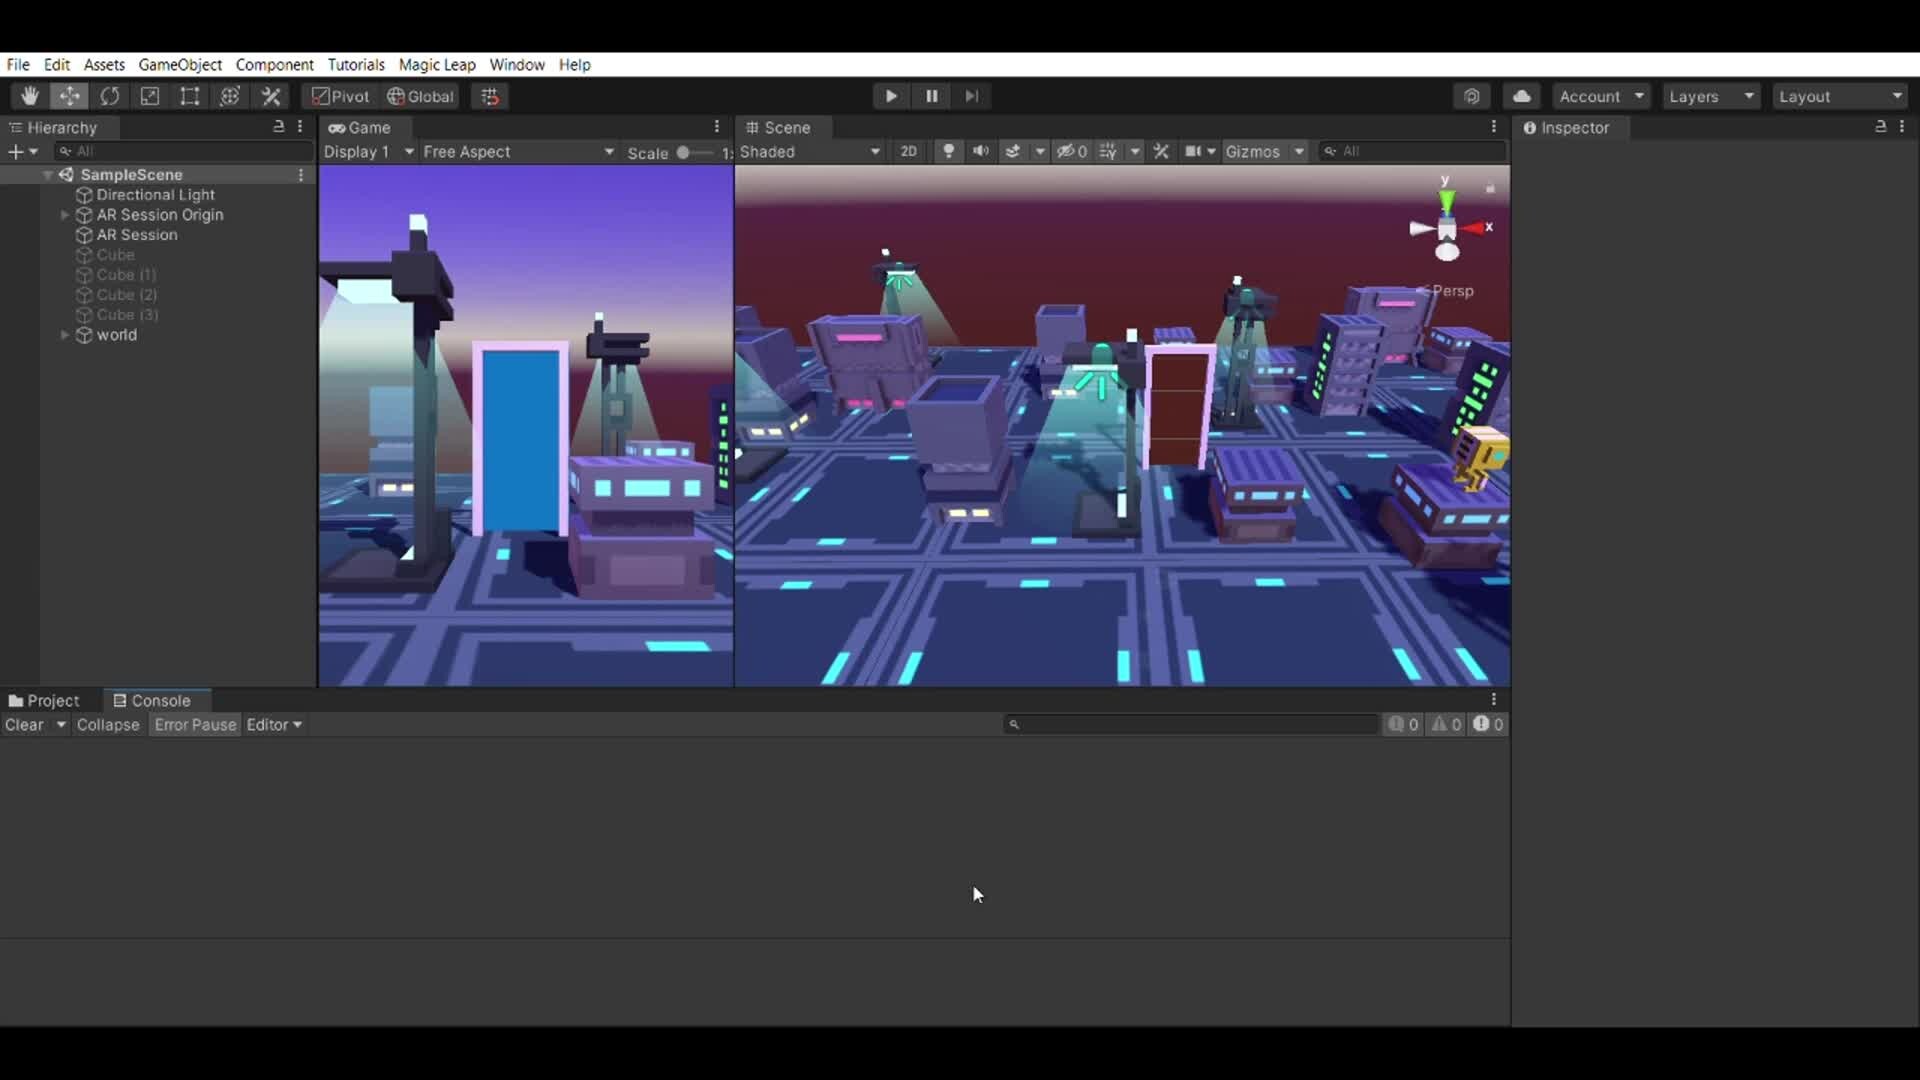Open the Hierarchy search magnifier icon
The image size is (1920, 1080).
(x=66, y=150)
